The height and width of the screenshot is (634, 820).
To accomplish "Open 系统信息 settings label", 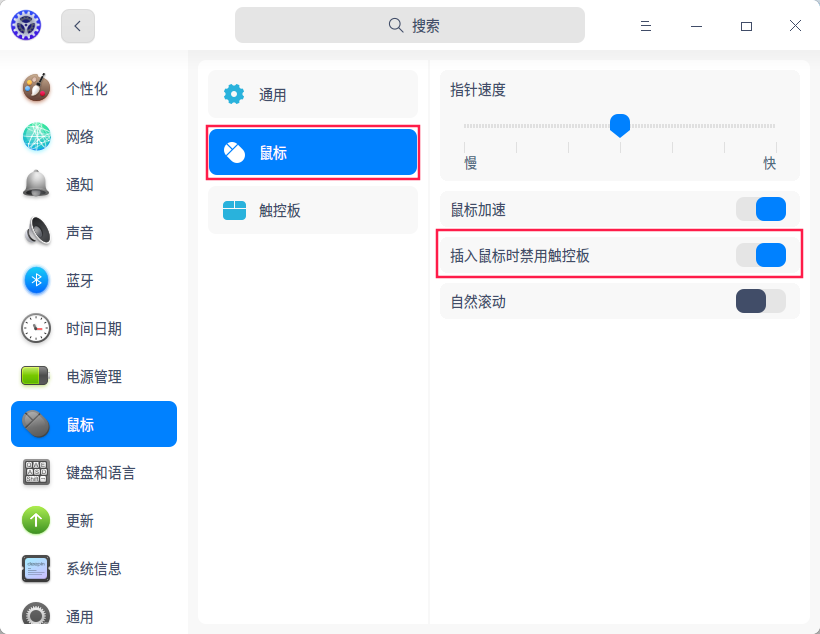I will 94,569.
